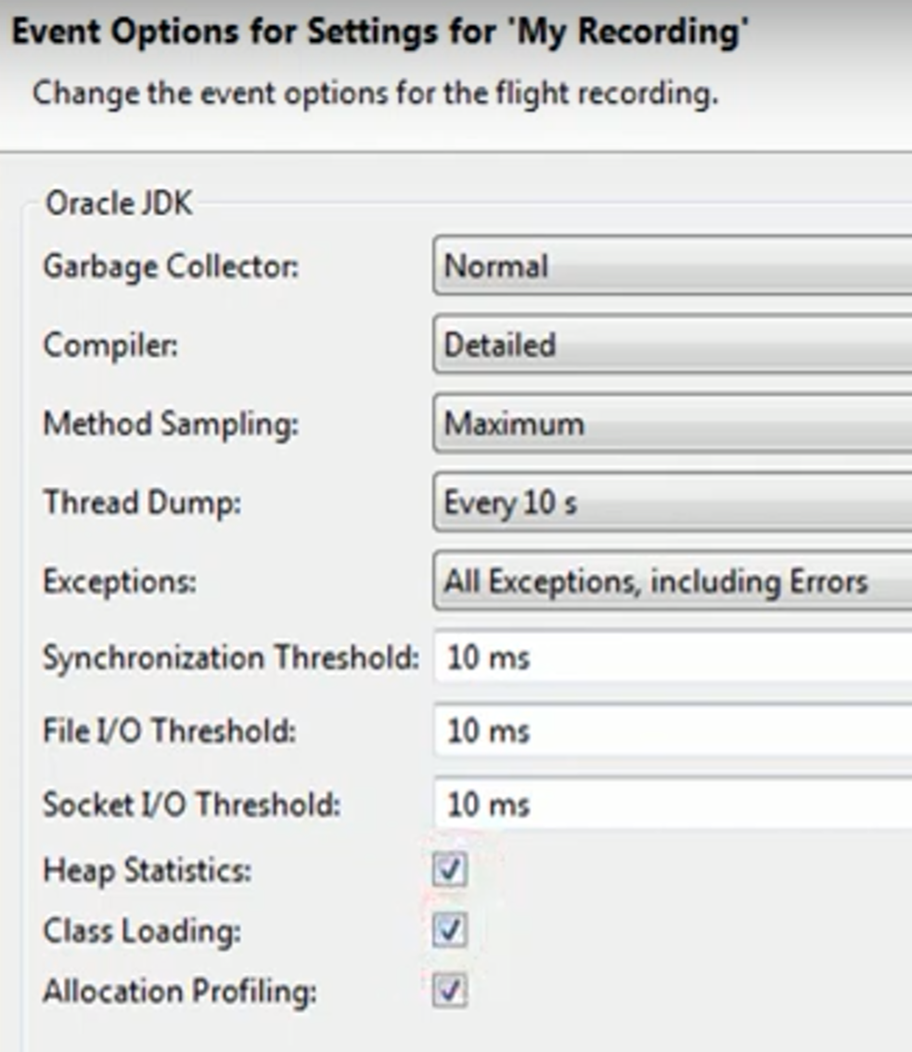Click the 'Compiler:' label text
This screenshot has height=1052, width=912.
[x=110, y=345]
